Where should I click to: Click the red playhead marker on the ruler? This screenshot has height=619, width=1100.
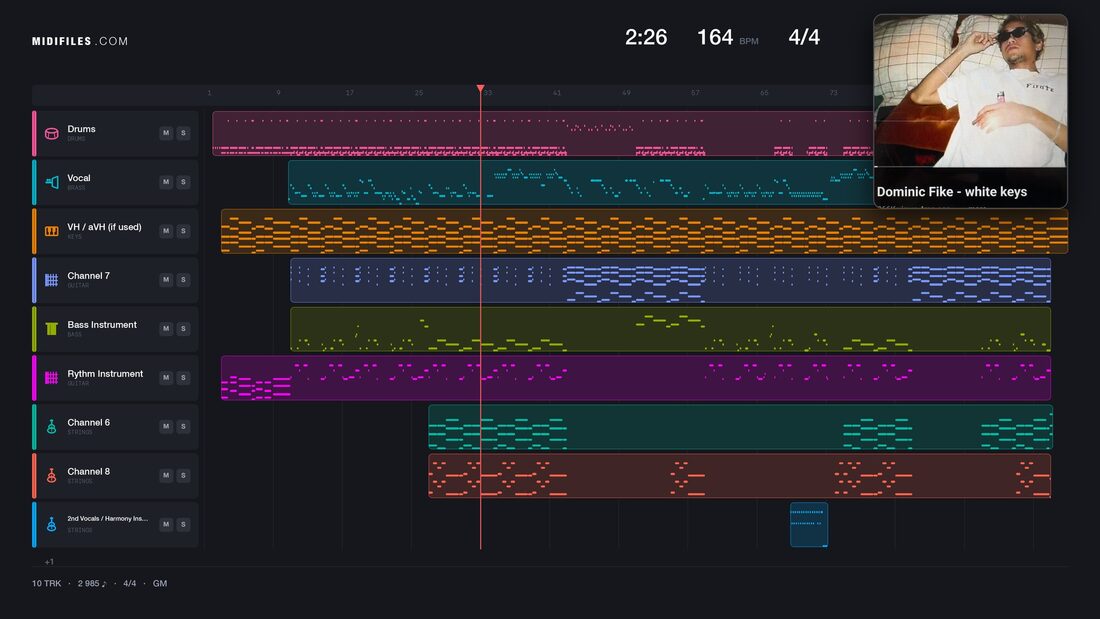tap(481, 89)
